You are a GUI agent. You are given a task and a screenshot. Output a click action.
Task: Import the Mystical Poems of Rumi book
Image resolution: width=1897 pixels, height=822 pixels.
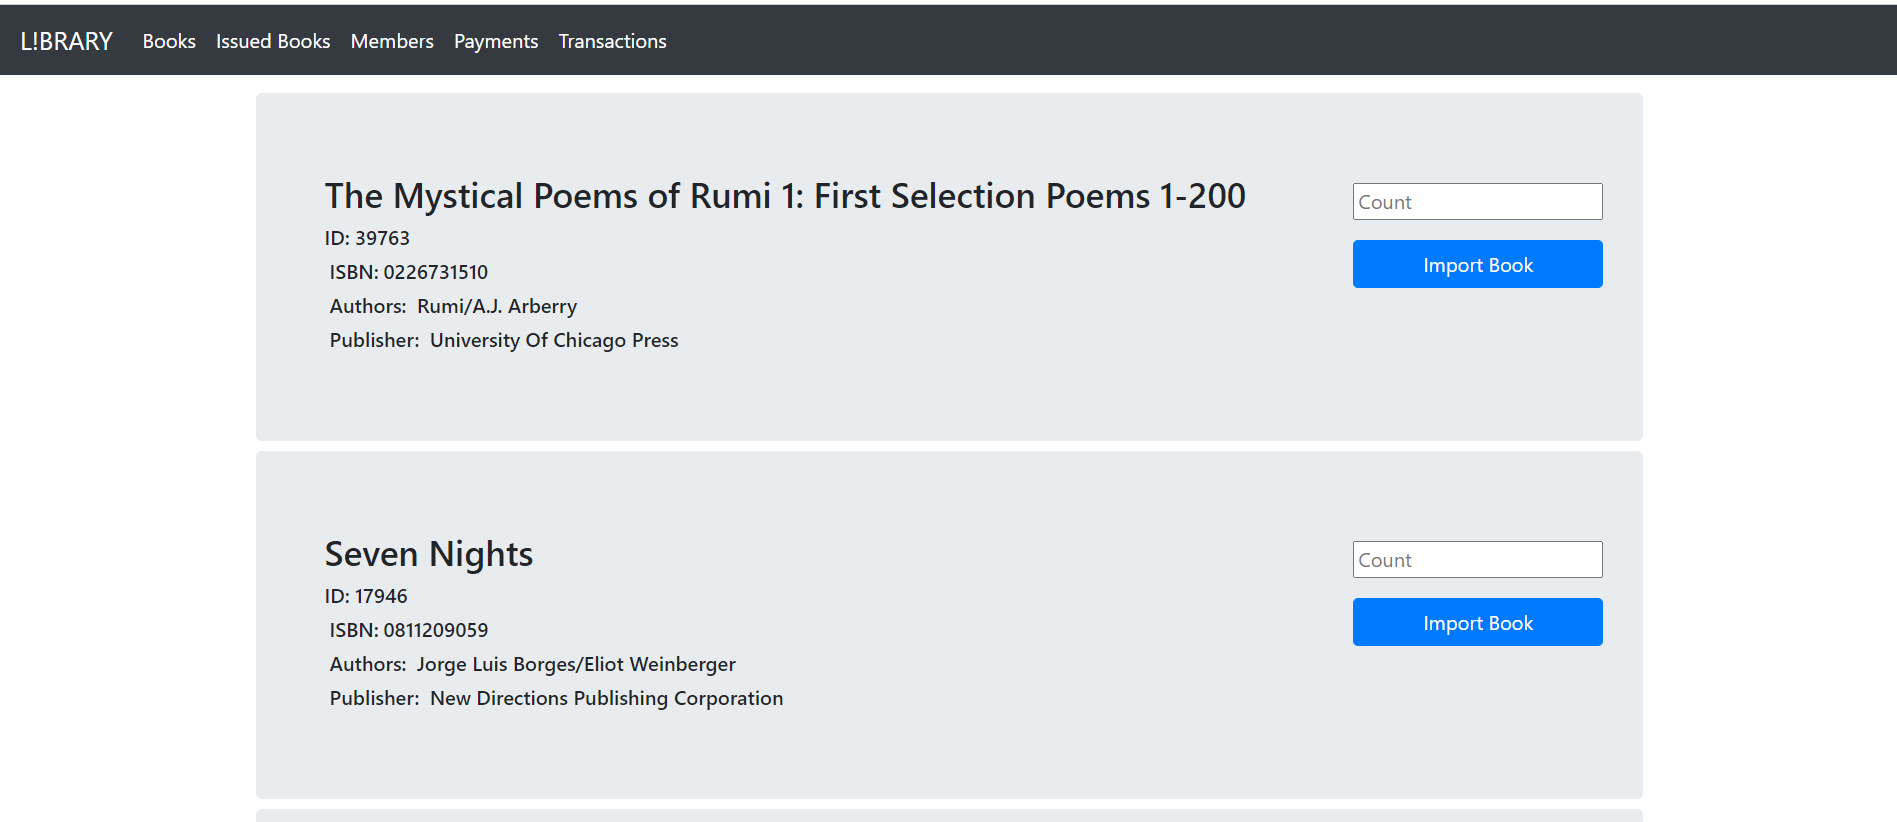(1477, 264)
